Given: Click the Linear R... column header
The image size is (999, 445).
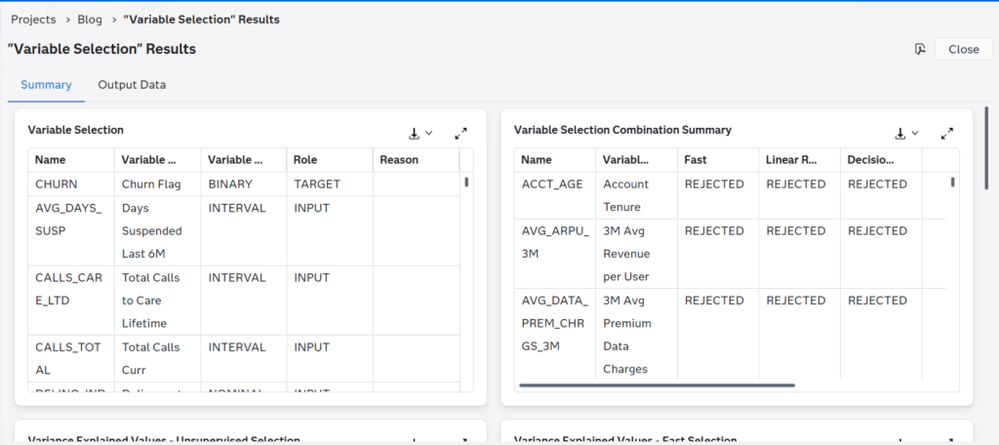Looking at the screenshot, I should coord(800,160).
